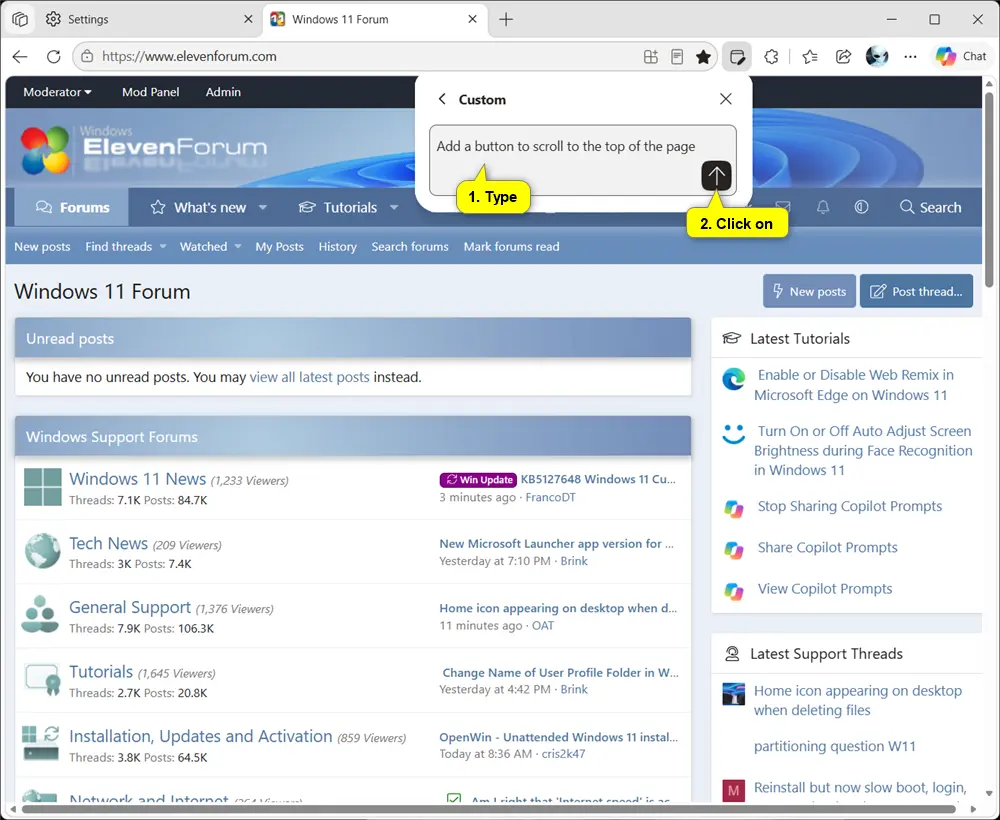Select the Windows 11 Forum tab
The height and width of the screenshot is (820, 1000).
coord(376,19)
